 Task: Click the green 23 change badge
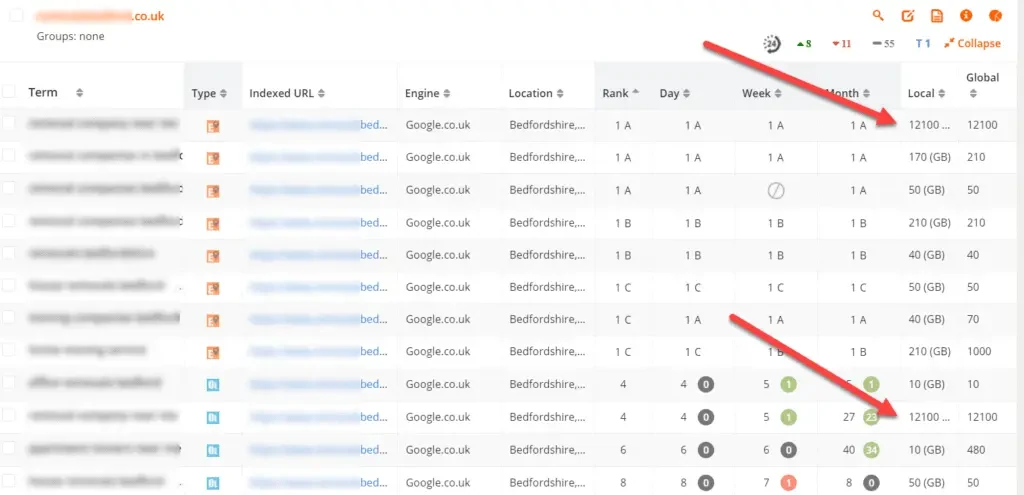[871, 417]
